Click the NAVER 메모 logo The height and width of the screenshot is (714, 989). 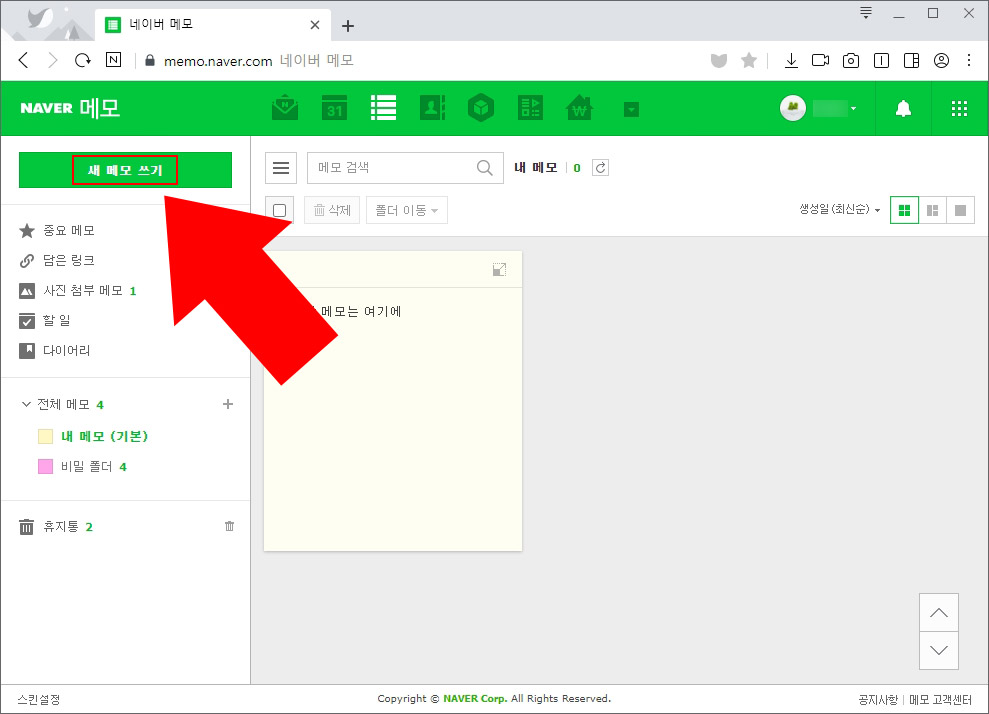coord(70,108)
